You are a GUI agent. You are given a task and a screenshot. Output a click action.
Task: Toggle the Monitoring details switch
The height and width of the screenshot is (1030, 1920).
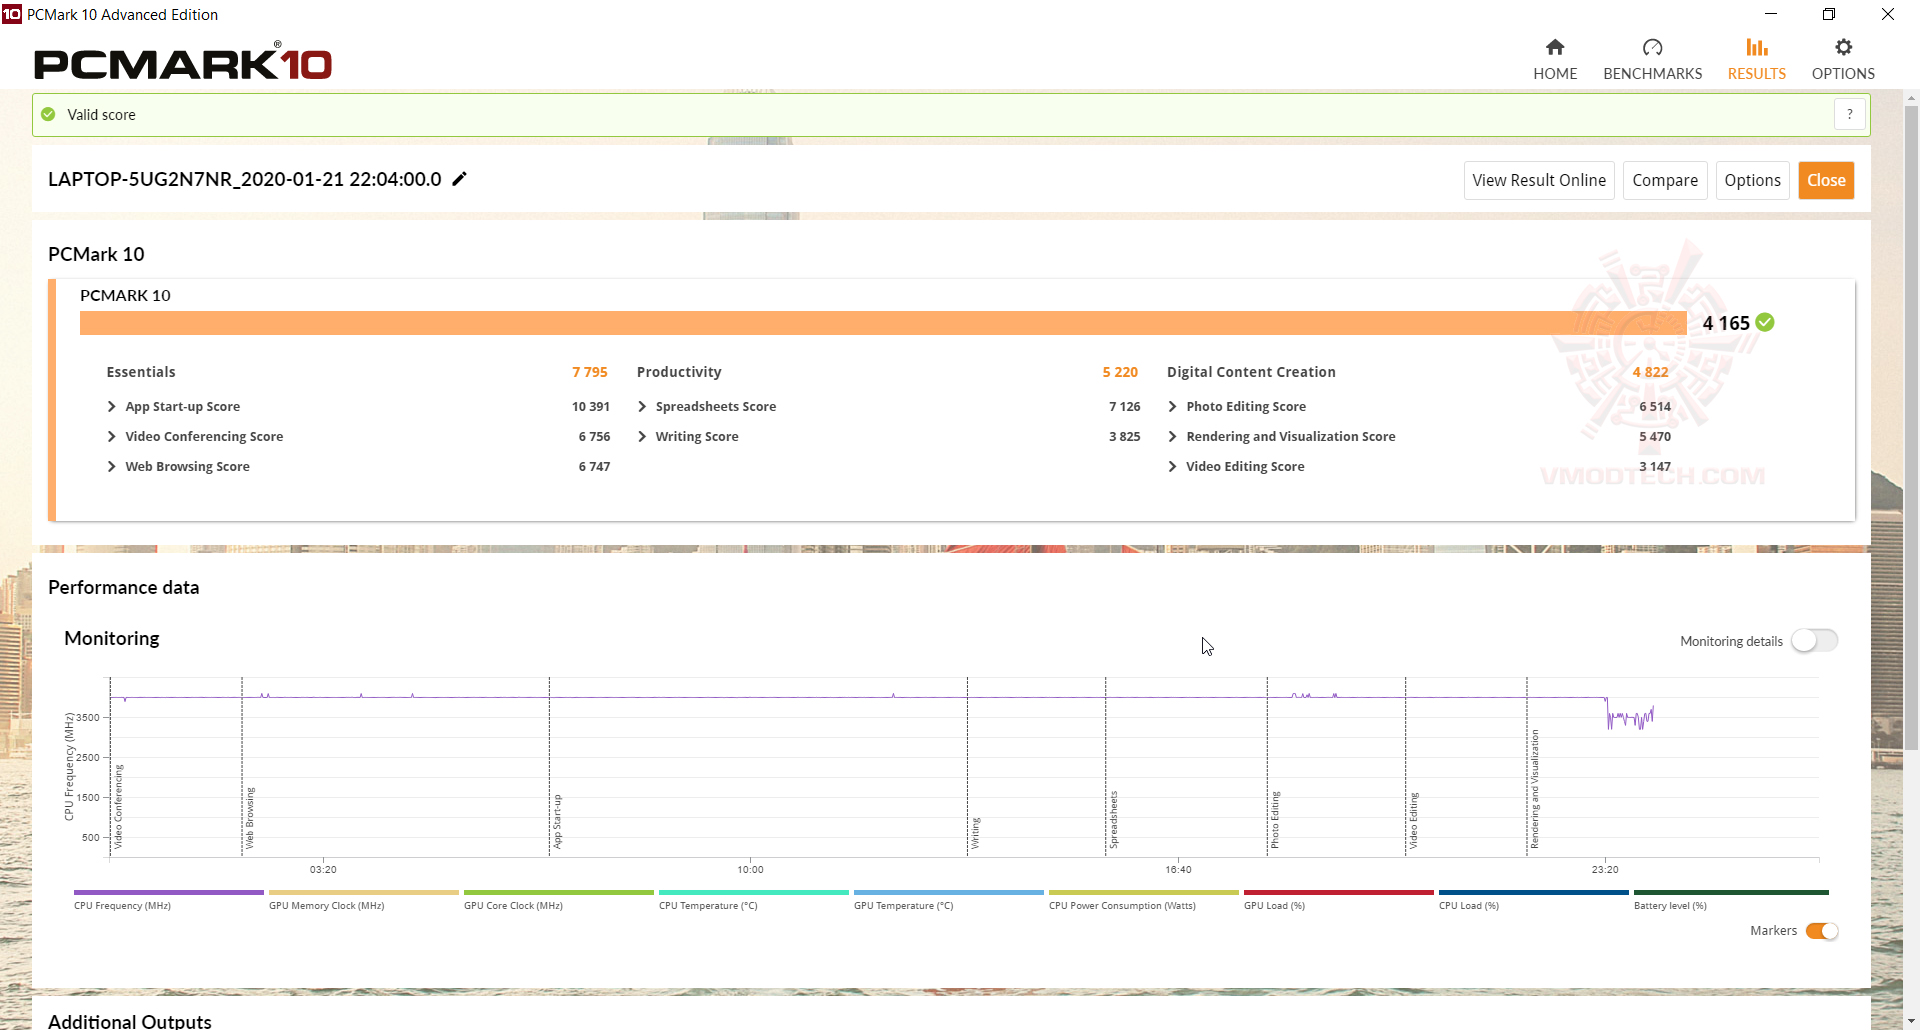[x=1814, y=641]
